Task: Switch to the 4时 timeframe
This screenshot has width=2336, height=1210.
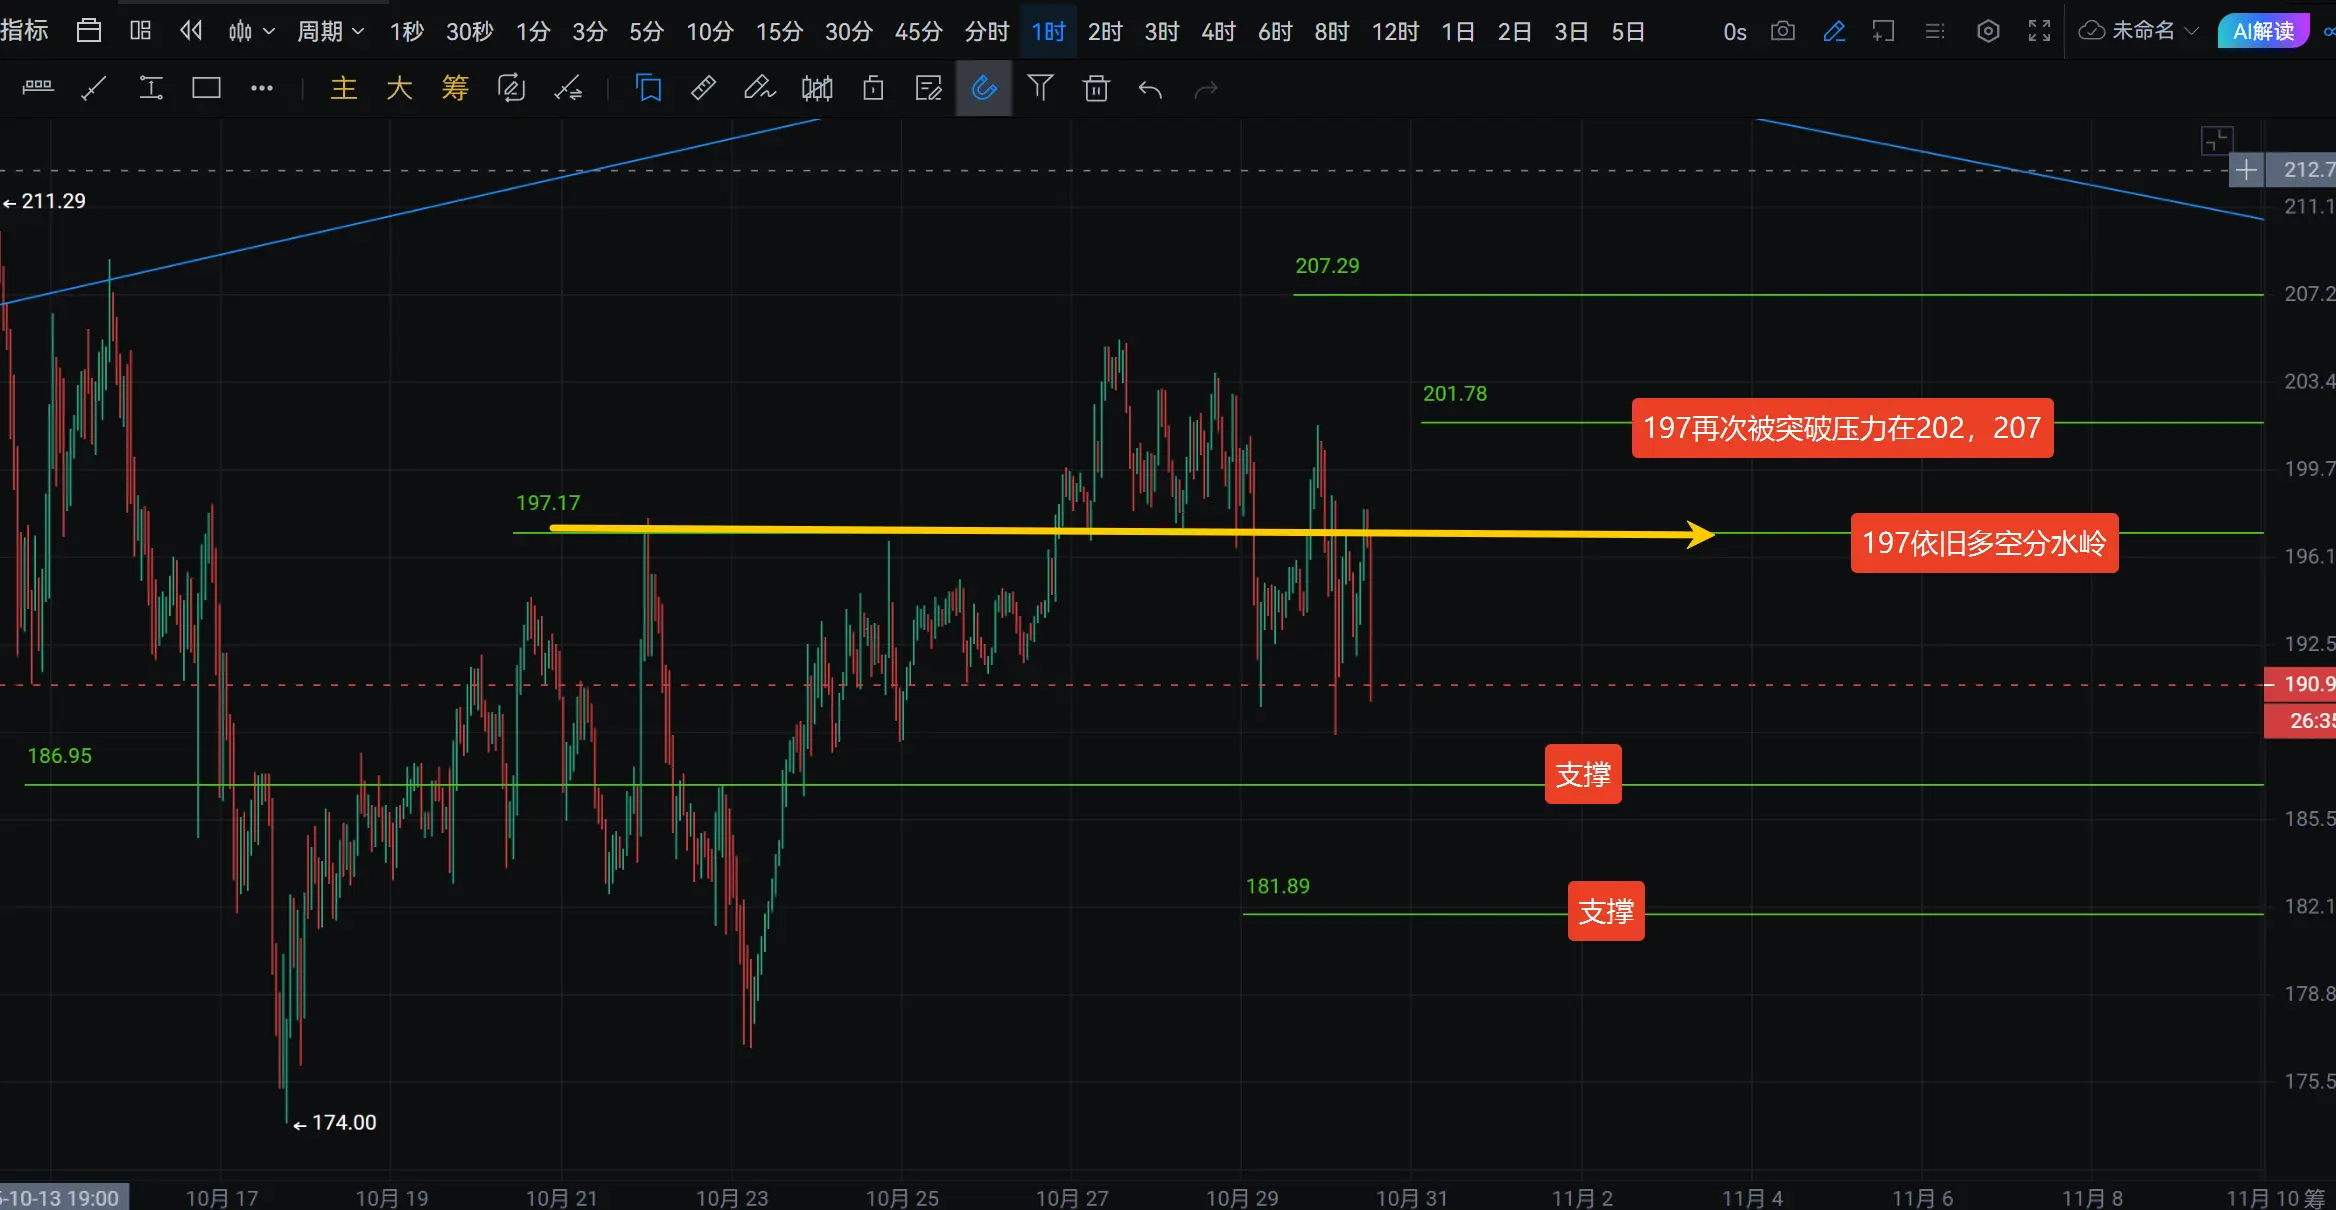Action: point(1217,31)
